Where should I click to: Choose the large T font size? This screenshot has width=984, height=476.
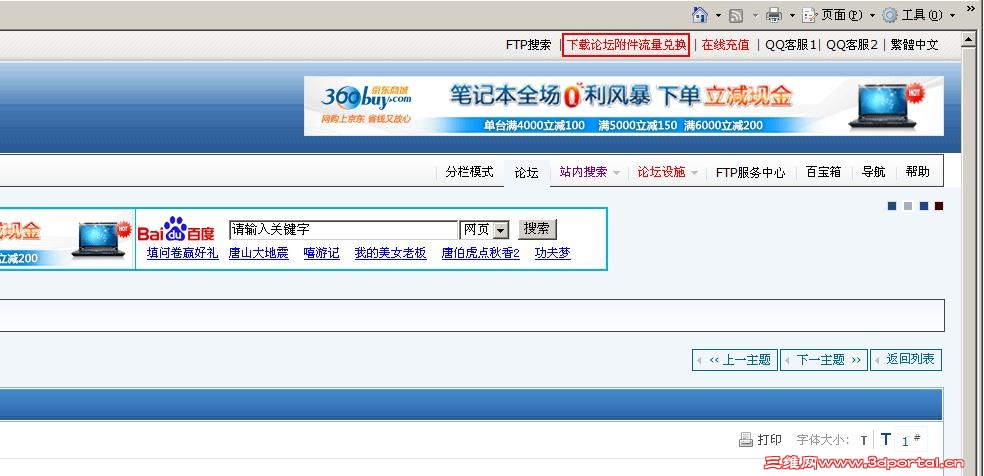(885, 439)
